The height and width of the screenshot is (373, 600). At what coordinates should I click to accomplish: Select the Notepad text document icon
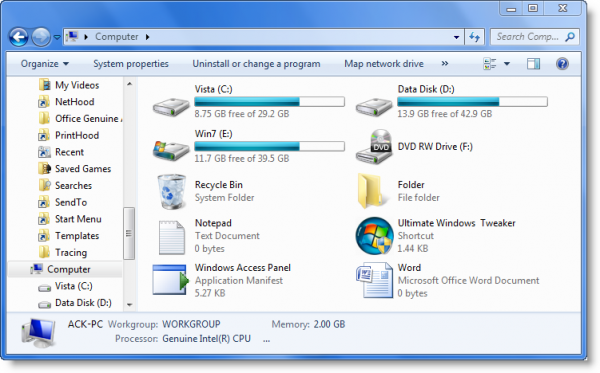pos(171,237)
